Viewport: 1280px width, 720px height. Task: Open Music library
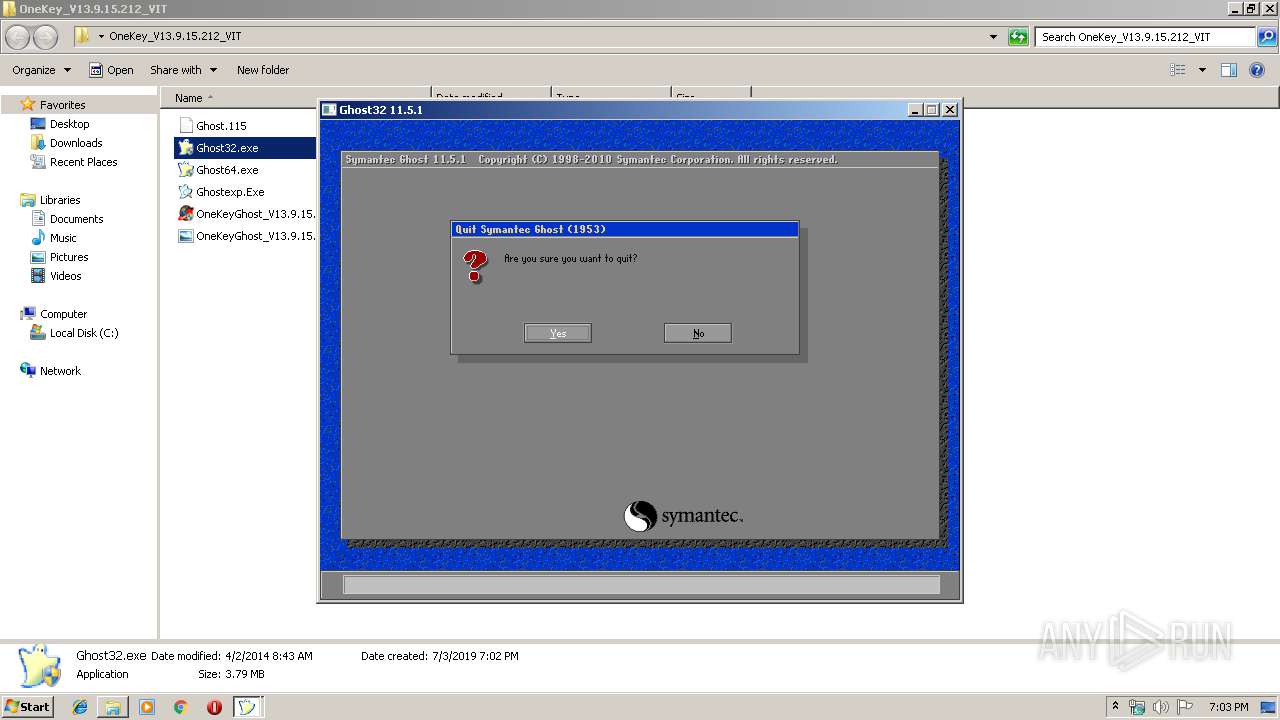[63, 238]
